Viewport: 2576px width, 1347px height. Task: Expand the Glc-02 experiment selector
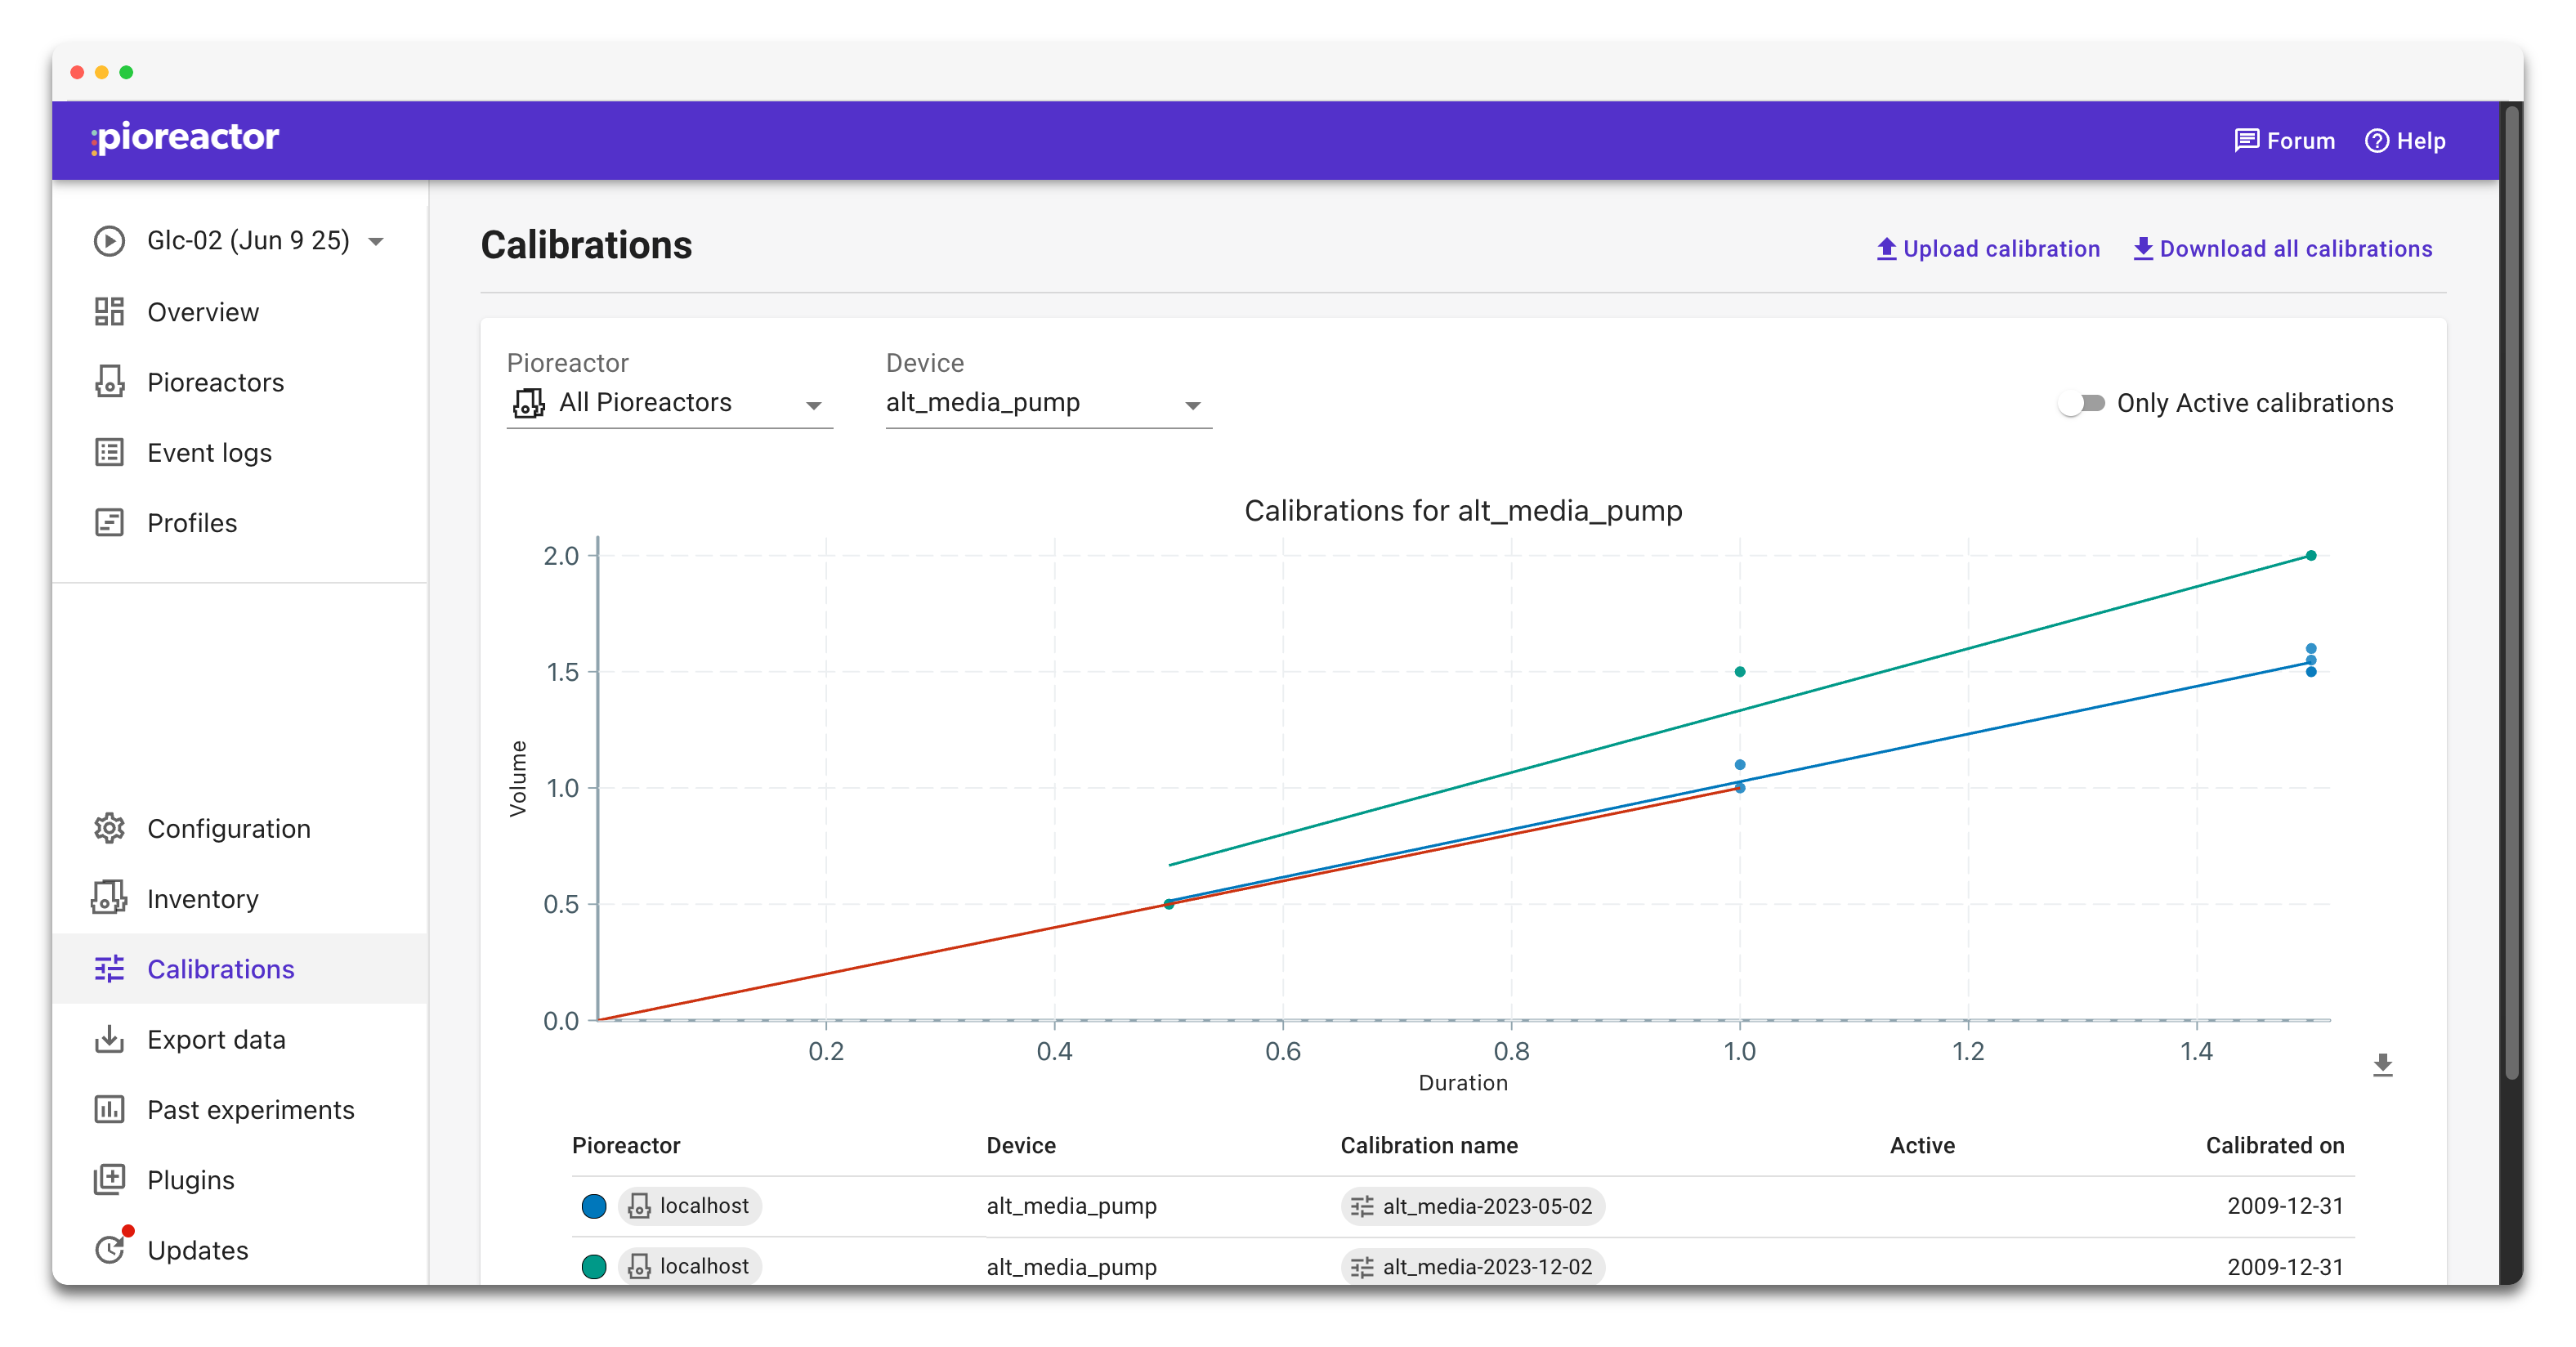point(376,240)
